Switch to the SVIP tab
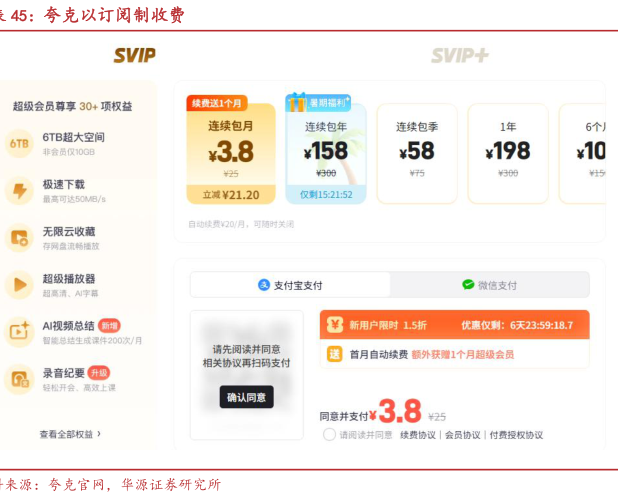The image size is (618, 495). [x=134, y=55]
